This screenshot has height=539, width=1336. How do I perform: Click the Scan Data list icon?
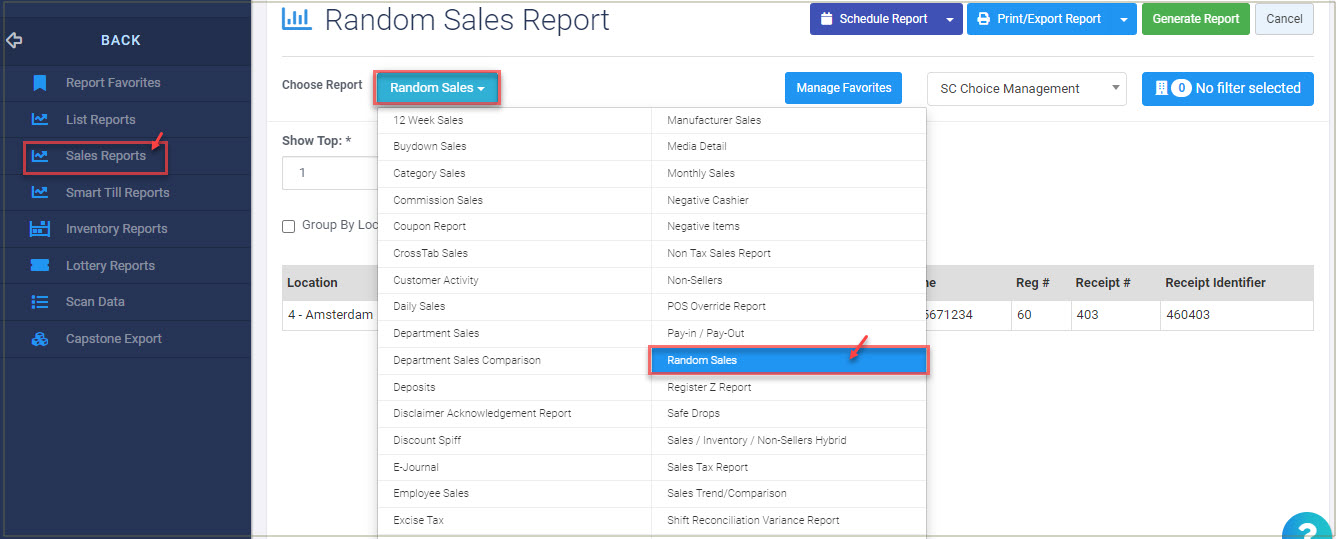(40, 302)
